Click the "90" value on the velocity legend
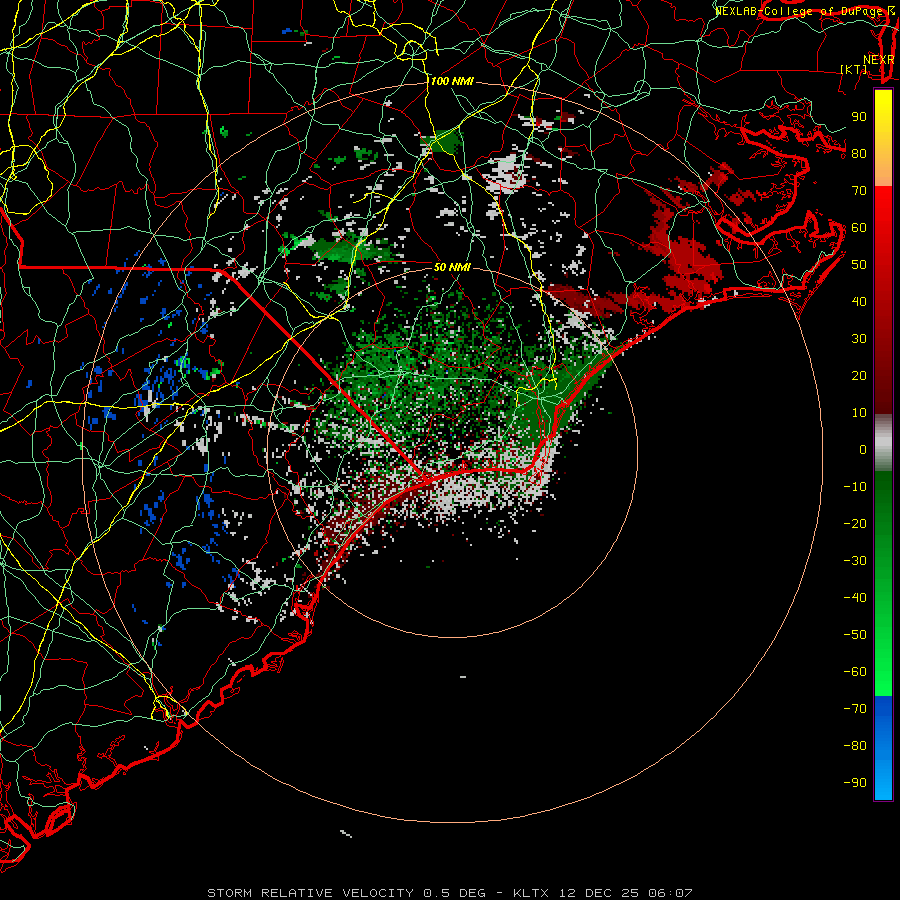This screenshot has height=900, width=900. [x=859, y=117]
